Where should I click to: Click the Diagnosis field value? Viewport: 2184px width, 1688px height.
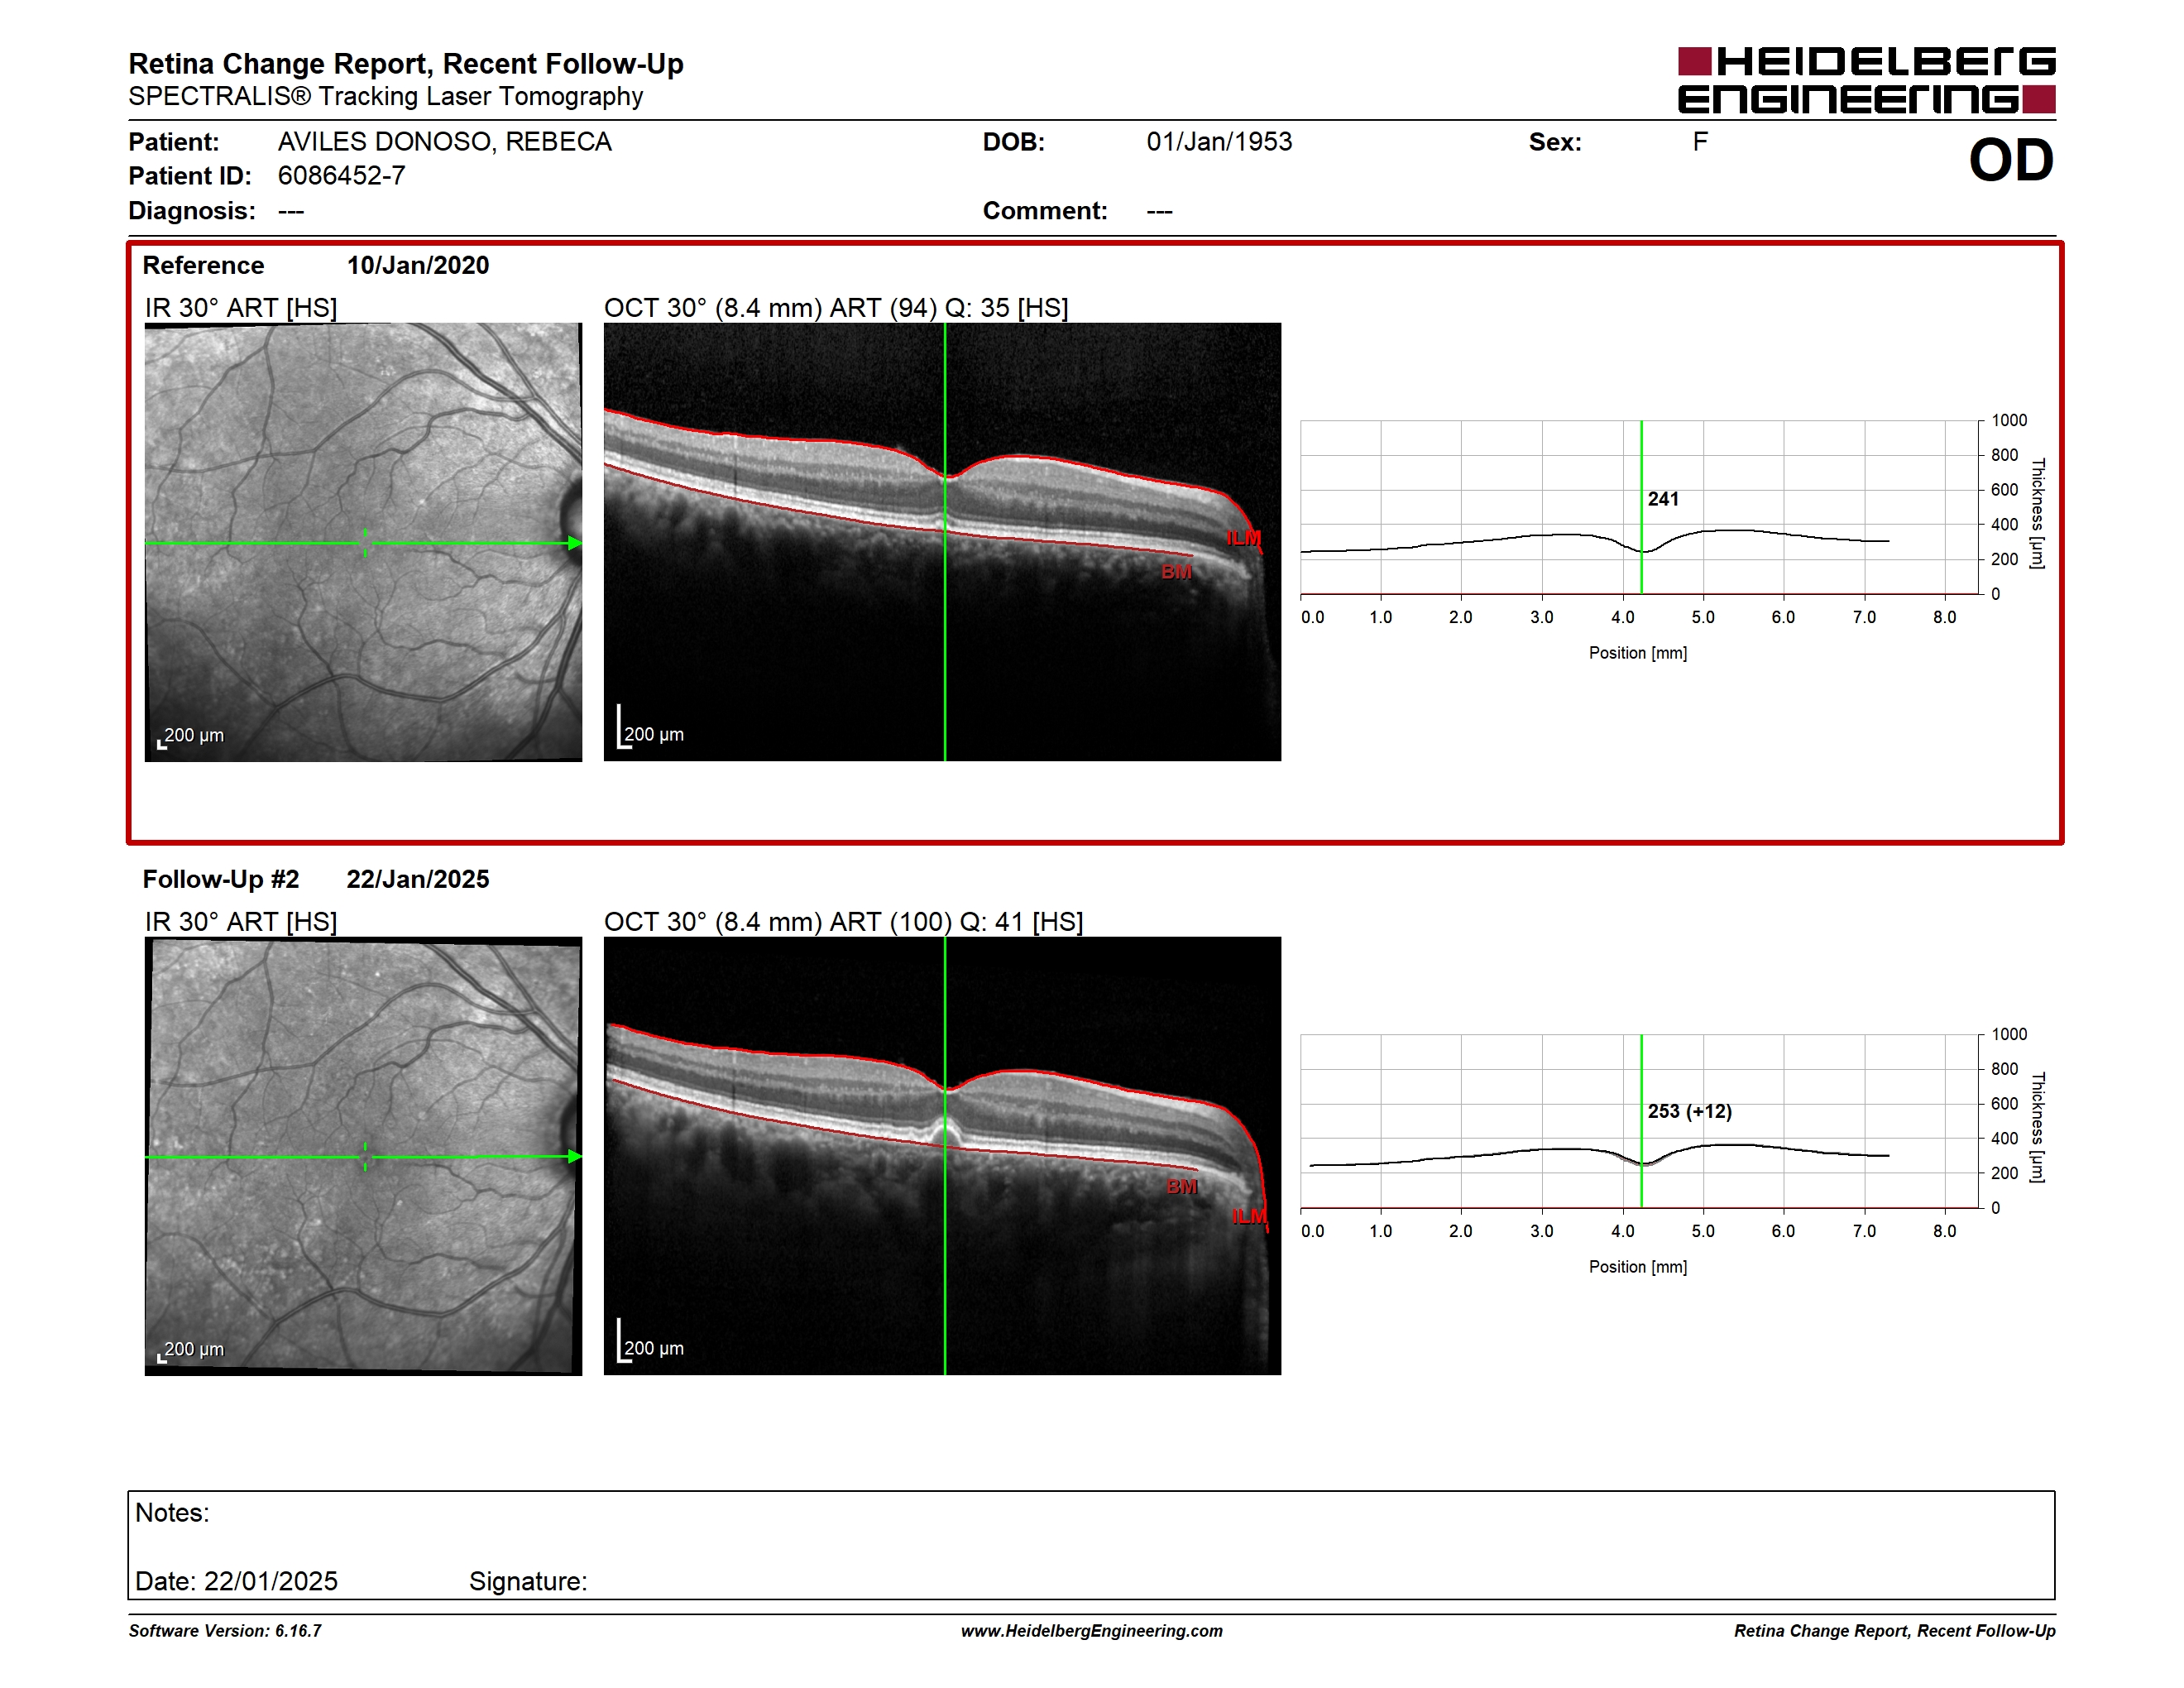tap(291, 211)
